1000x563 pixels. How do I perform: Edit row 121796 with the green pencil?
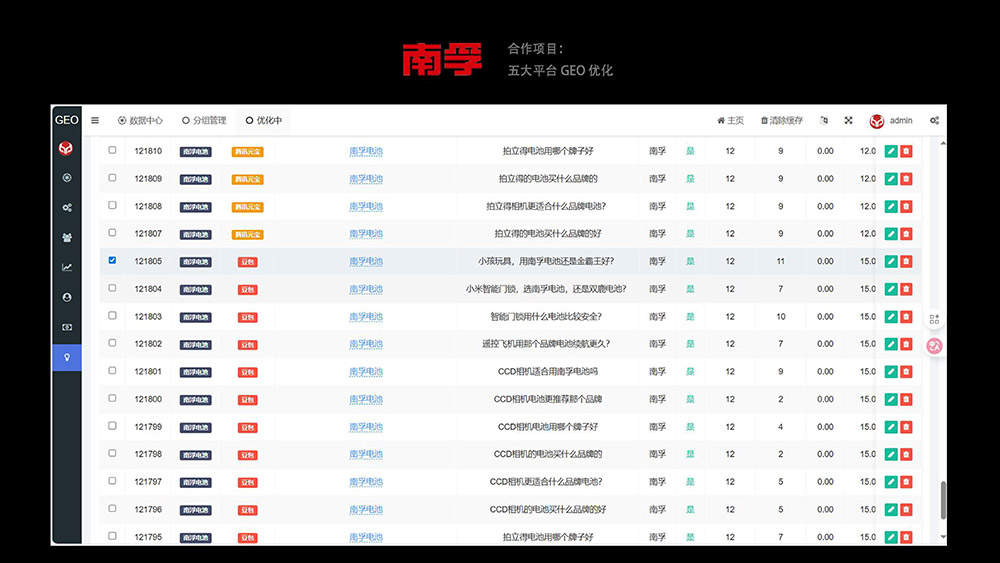coord(891,509)
